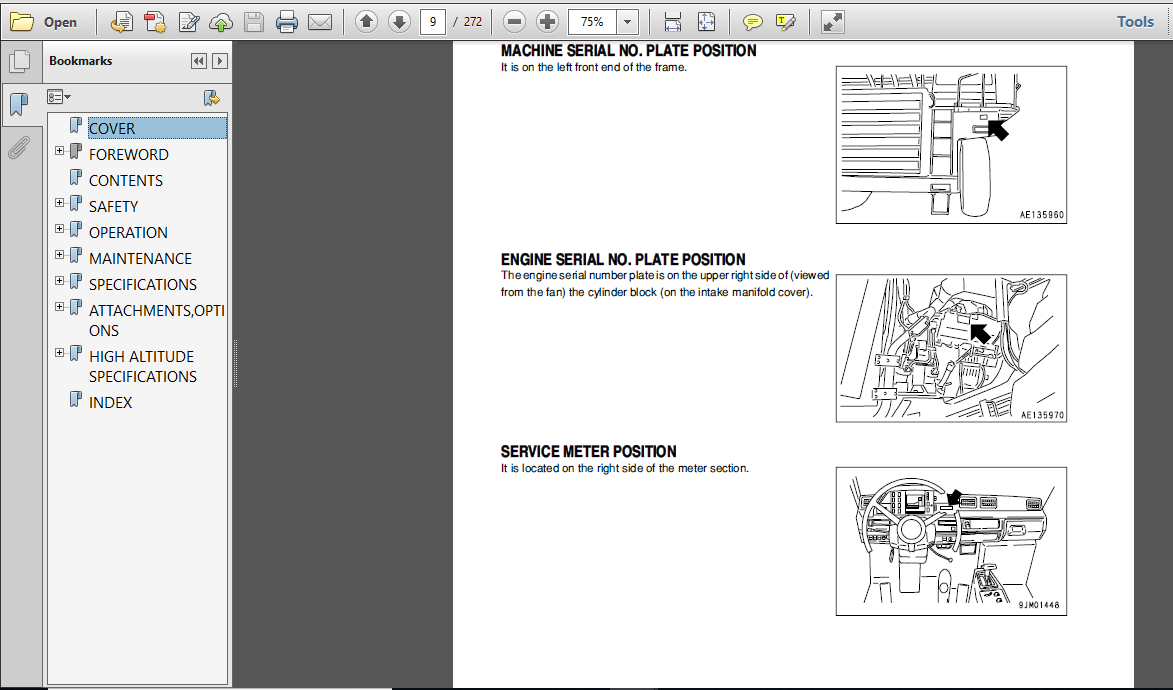
Task: Click the Save floppy disk icon
Action: pyautogui.click(x=254, y=22)
